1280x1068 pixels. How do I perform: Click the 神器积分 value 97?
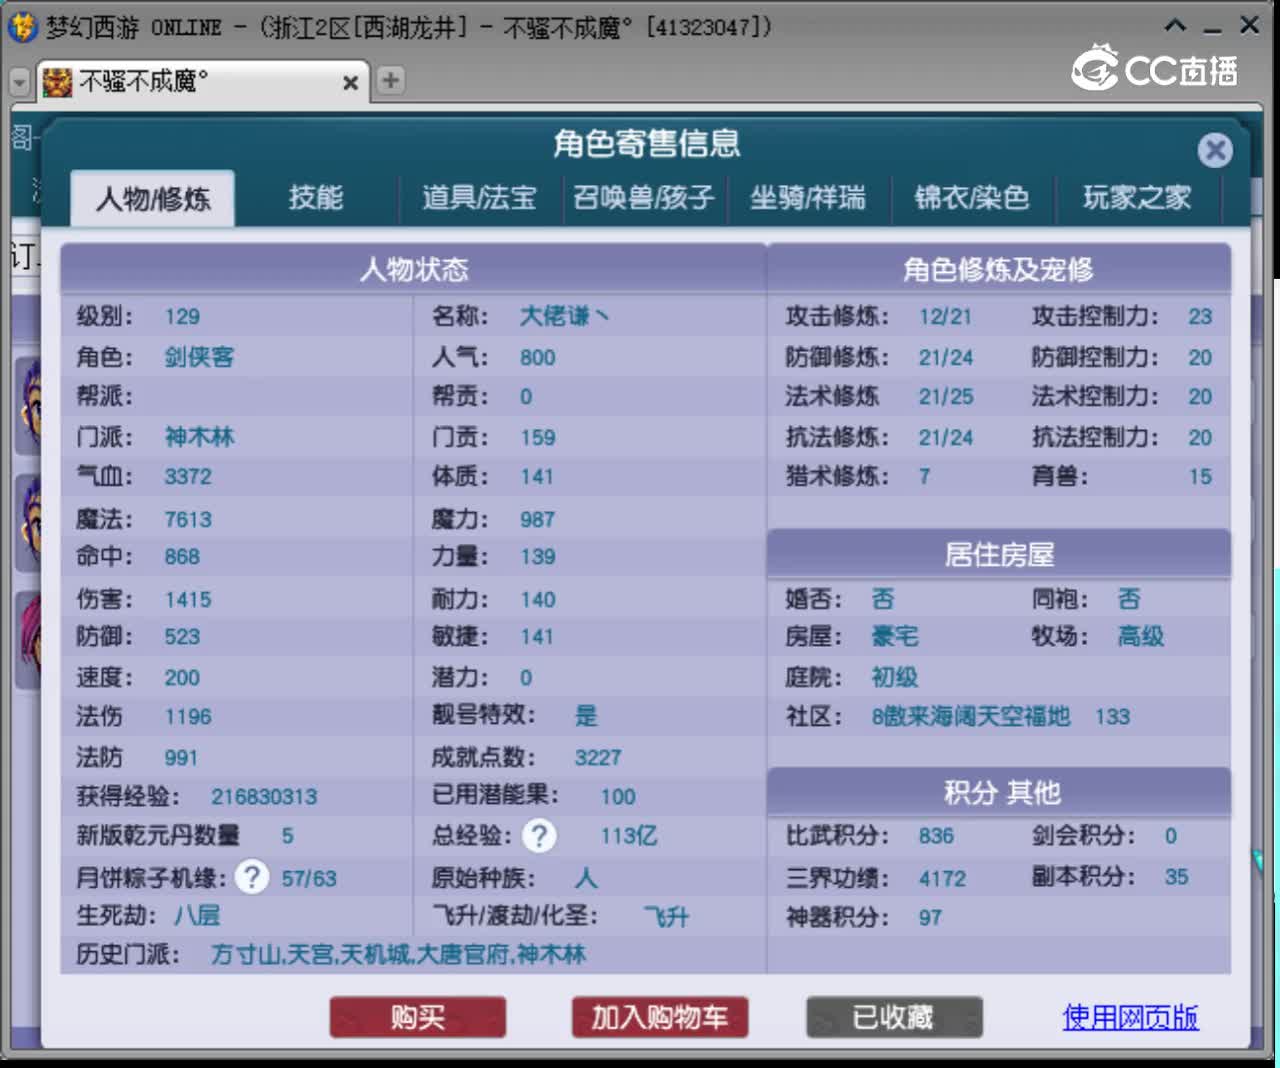click(930, 918)
